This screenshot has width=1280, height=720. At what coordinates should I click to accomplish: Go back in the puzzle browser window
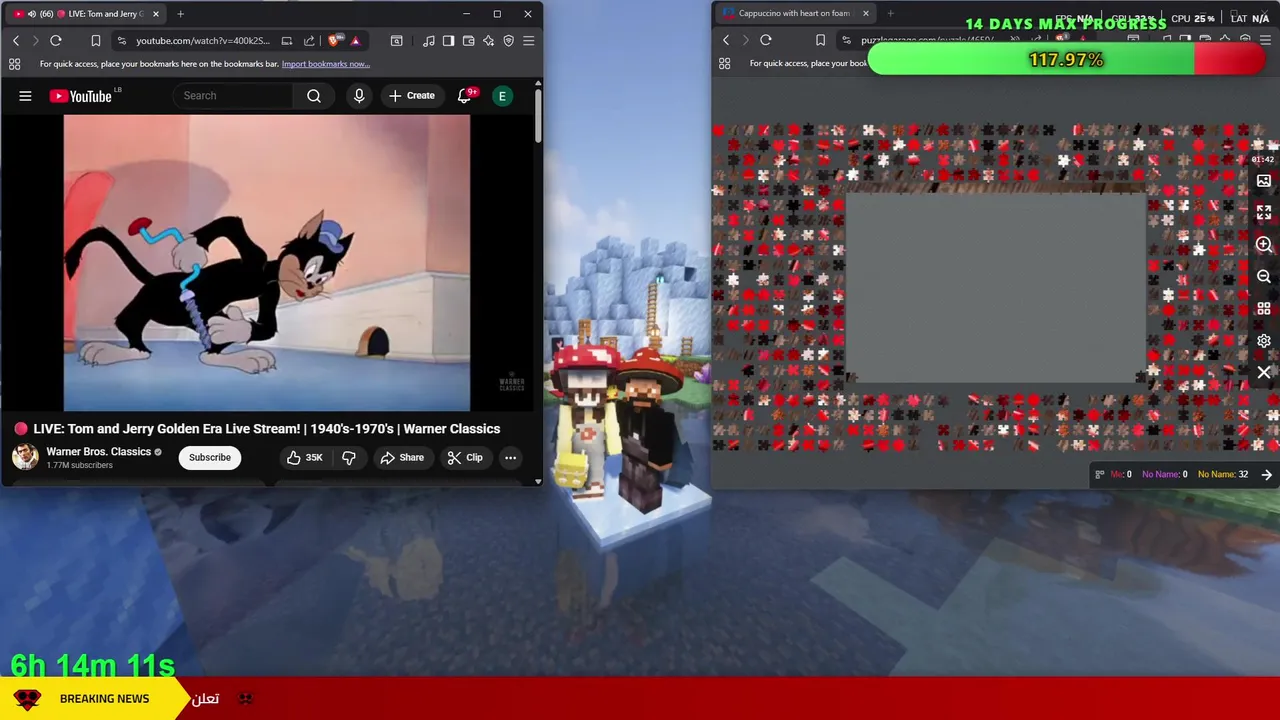(x=726, y=40)
